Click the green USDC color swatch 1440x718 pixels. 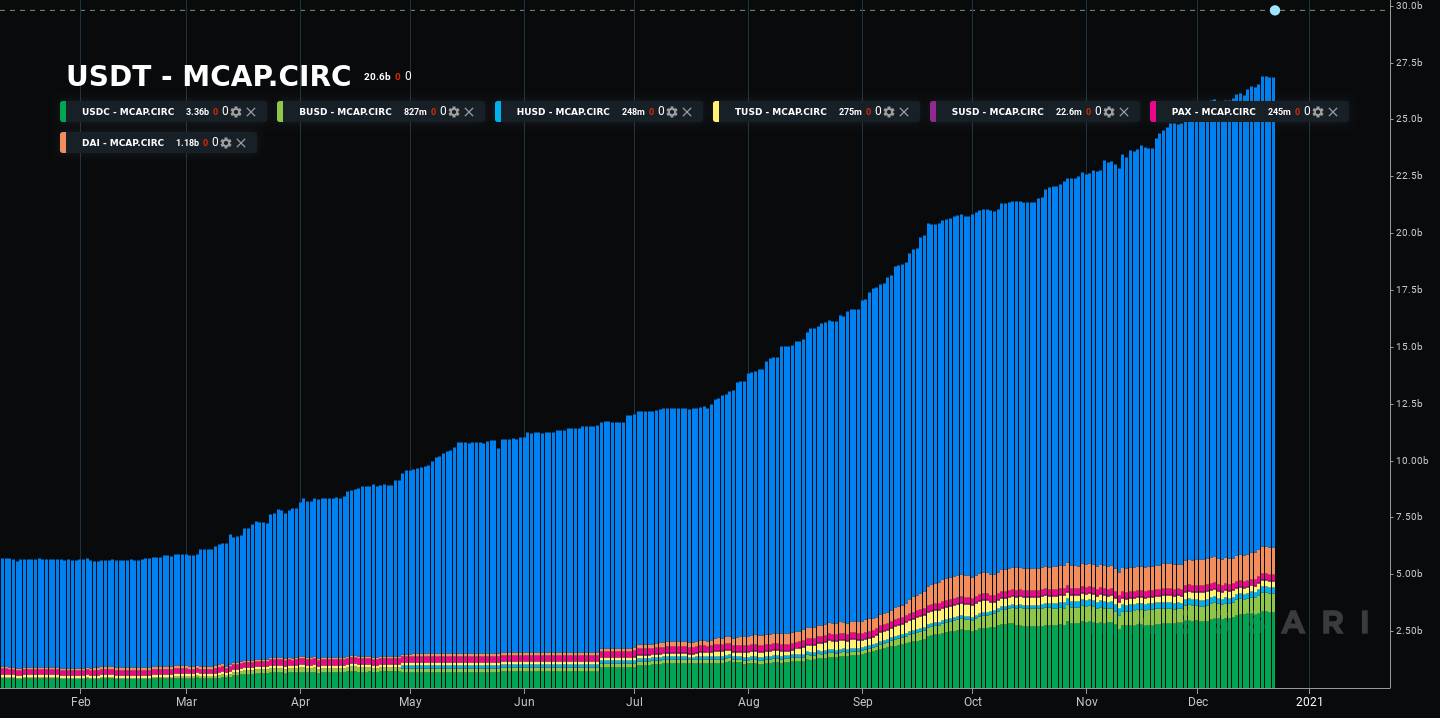click(x=63, y=112)
